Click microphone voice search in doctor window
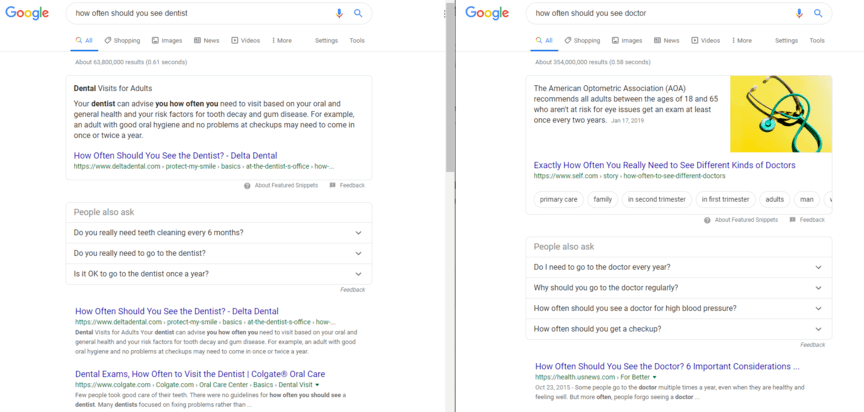This screenshot has width=864, height=412. [x=800, y=13]
